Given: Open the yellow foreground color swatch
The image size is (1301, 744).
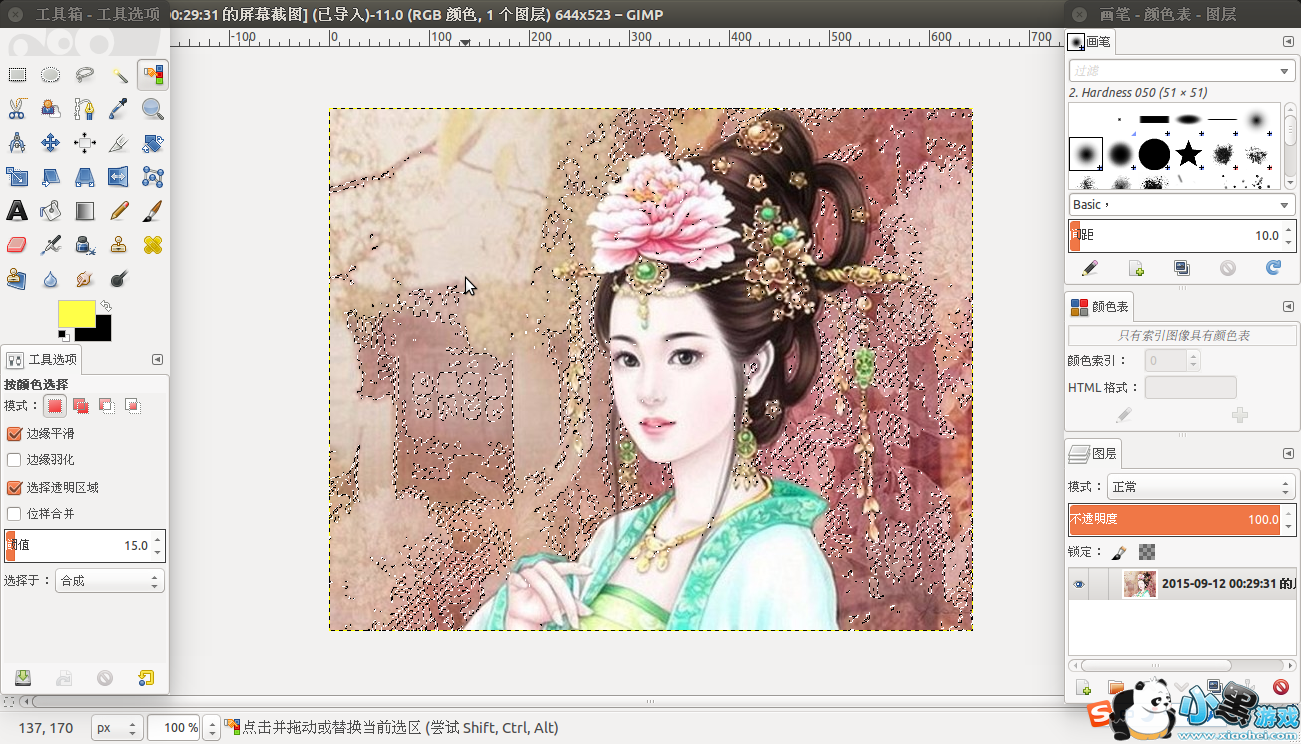Looking at the screenshot, I should (76, 313).
